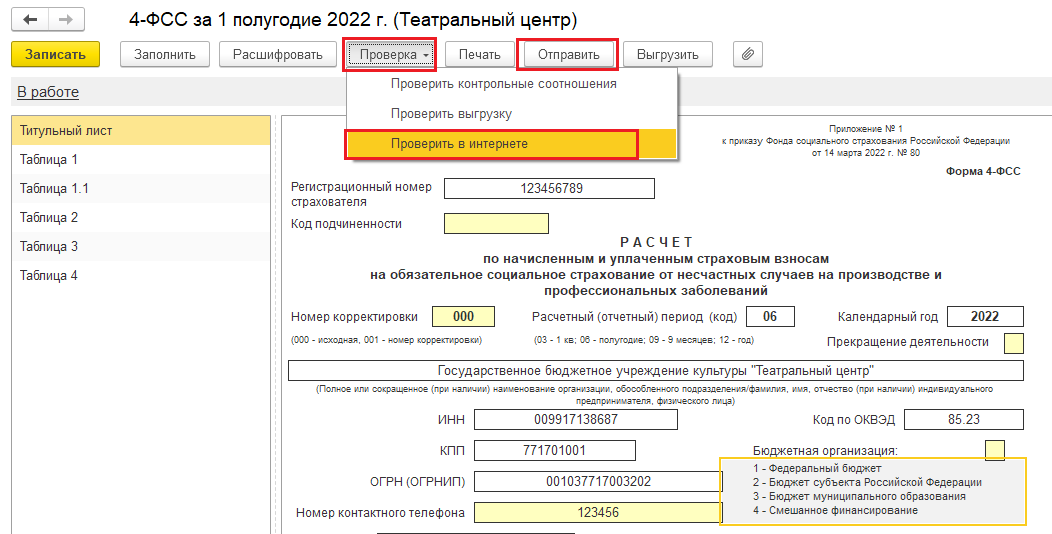
Task: Click the text 4 - Смешанное финансирование
Action: (835, 511)
